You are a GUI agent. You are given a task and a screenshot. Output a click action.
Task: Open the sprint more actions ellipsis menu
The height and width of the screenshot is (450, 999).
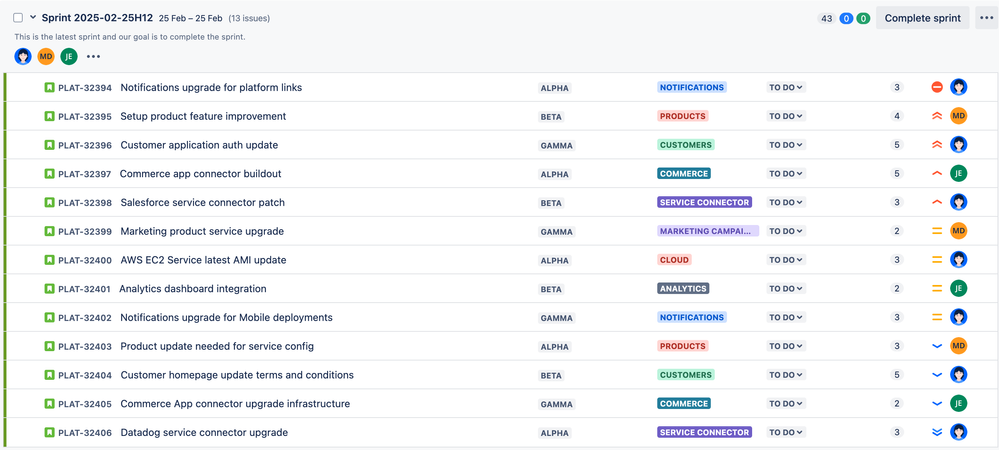(x=986, y=18)
